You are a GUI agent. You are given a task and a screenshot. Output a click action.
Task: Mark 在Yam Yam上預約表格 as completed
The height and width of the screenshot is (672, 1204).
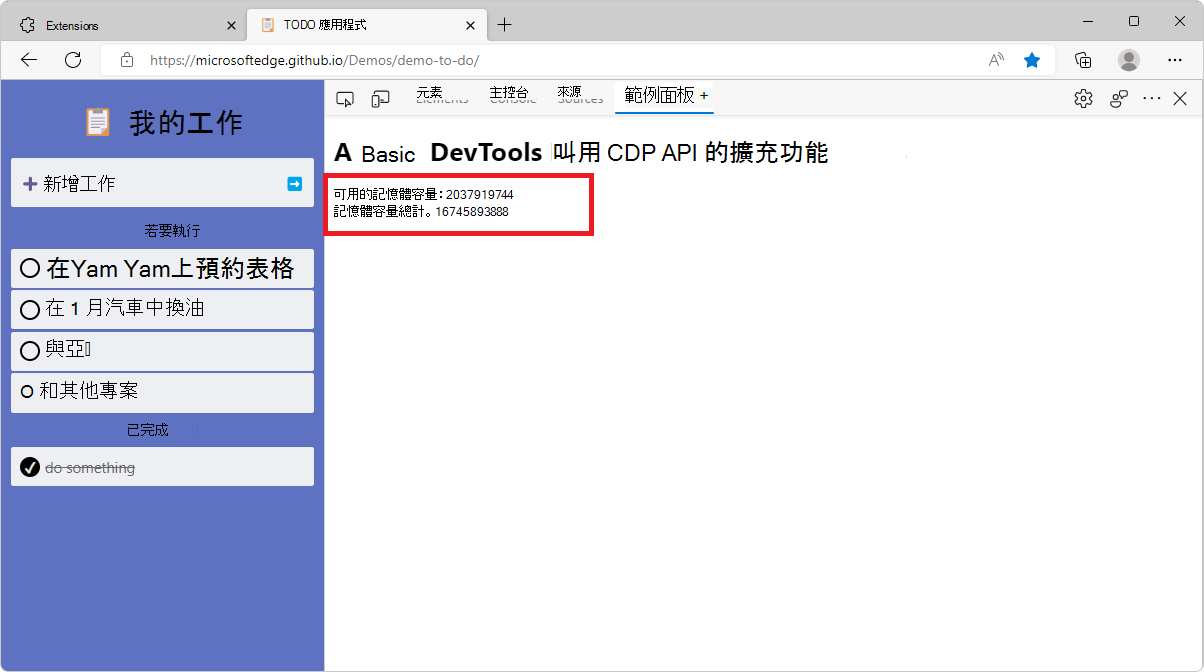click(30, 268)
